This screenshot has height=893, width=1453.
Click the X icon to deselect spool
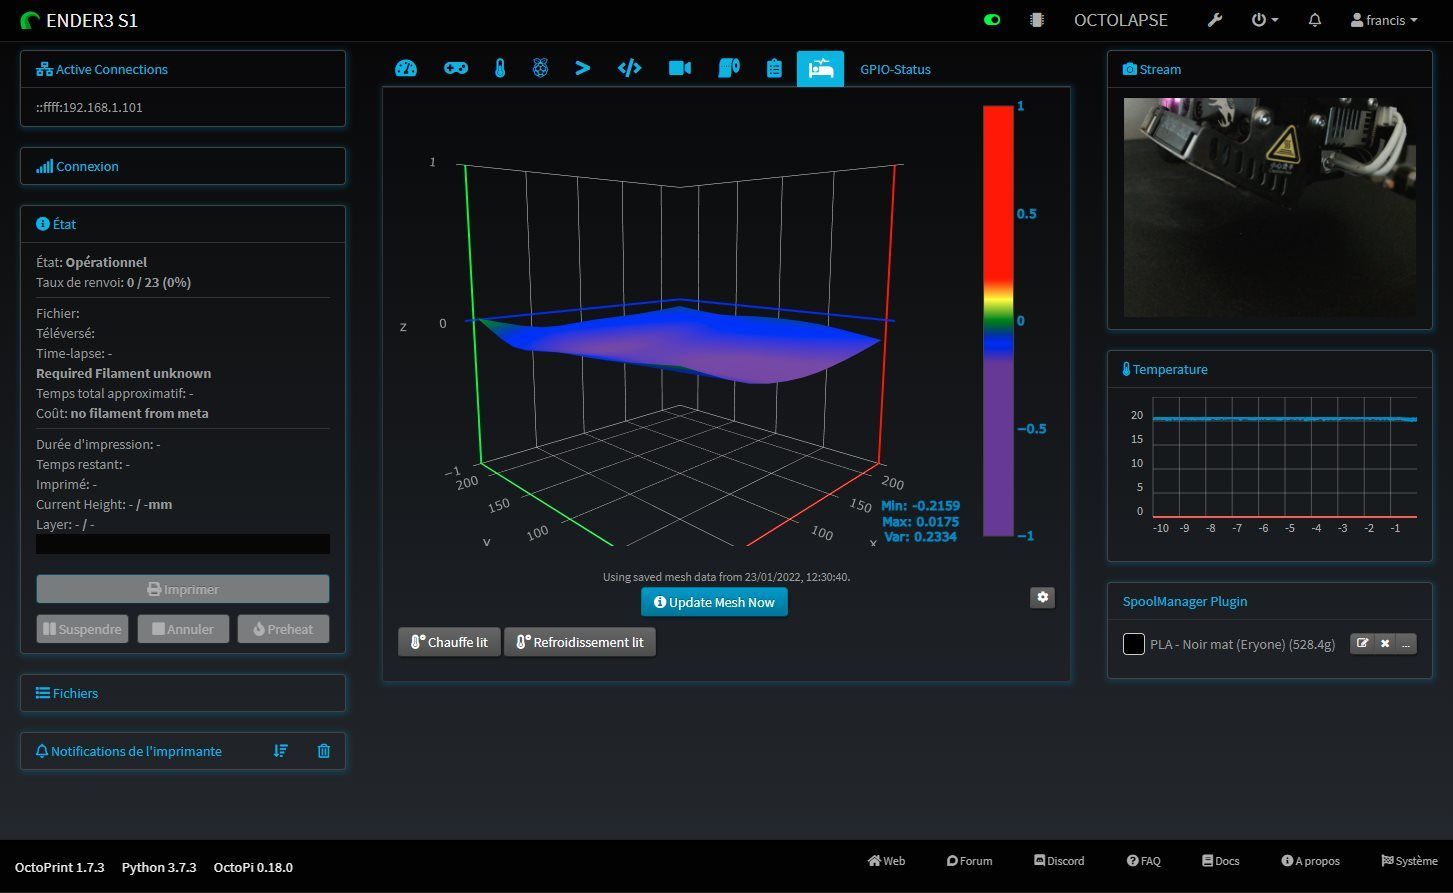(x=1385, y=644)
